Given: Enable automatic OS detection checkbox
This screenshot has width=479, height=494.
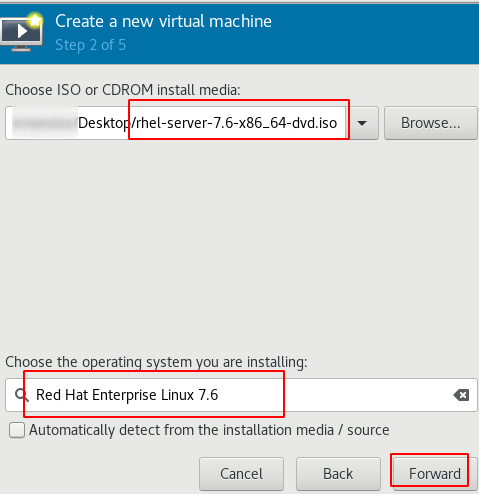Looking at the screenshot, I should pos(17,430).
